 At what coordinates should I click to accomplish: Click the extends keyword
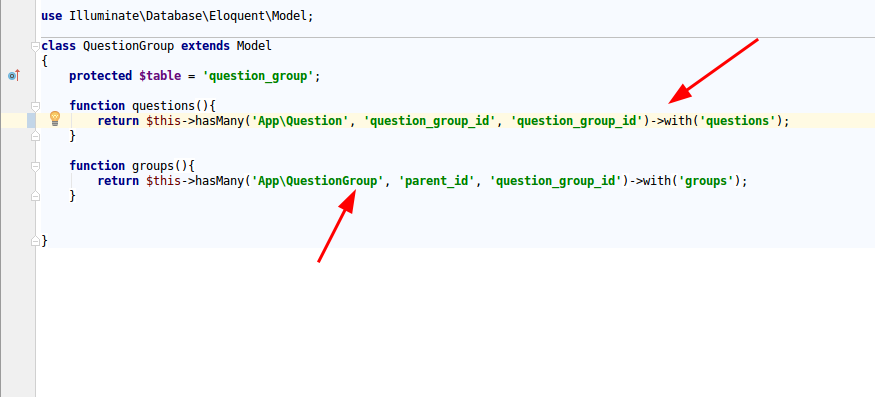205,46
